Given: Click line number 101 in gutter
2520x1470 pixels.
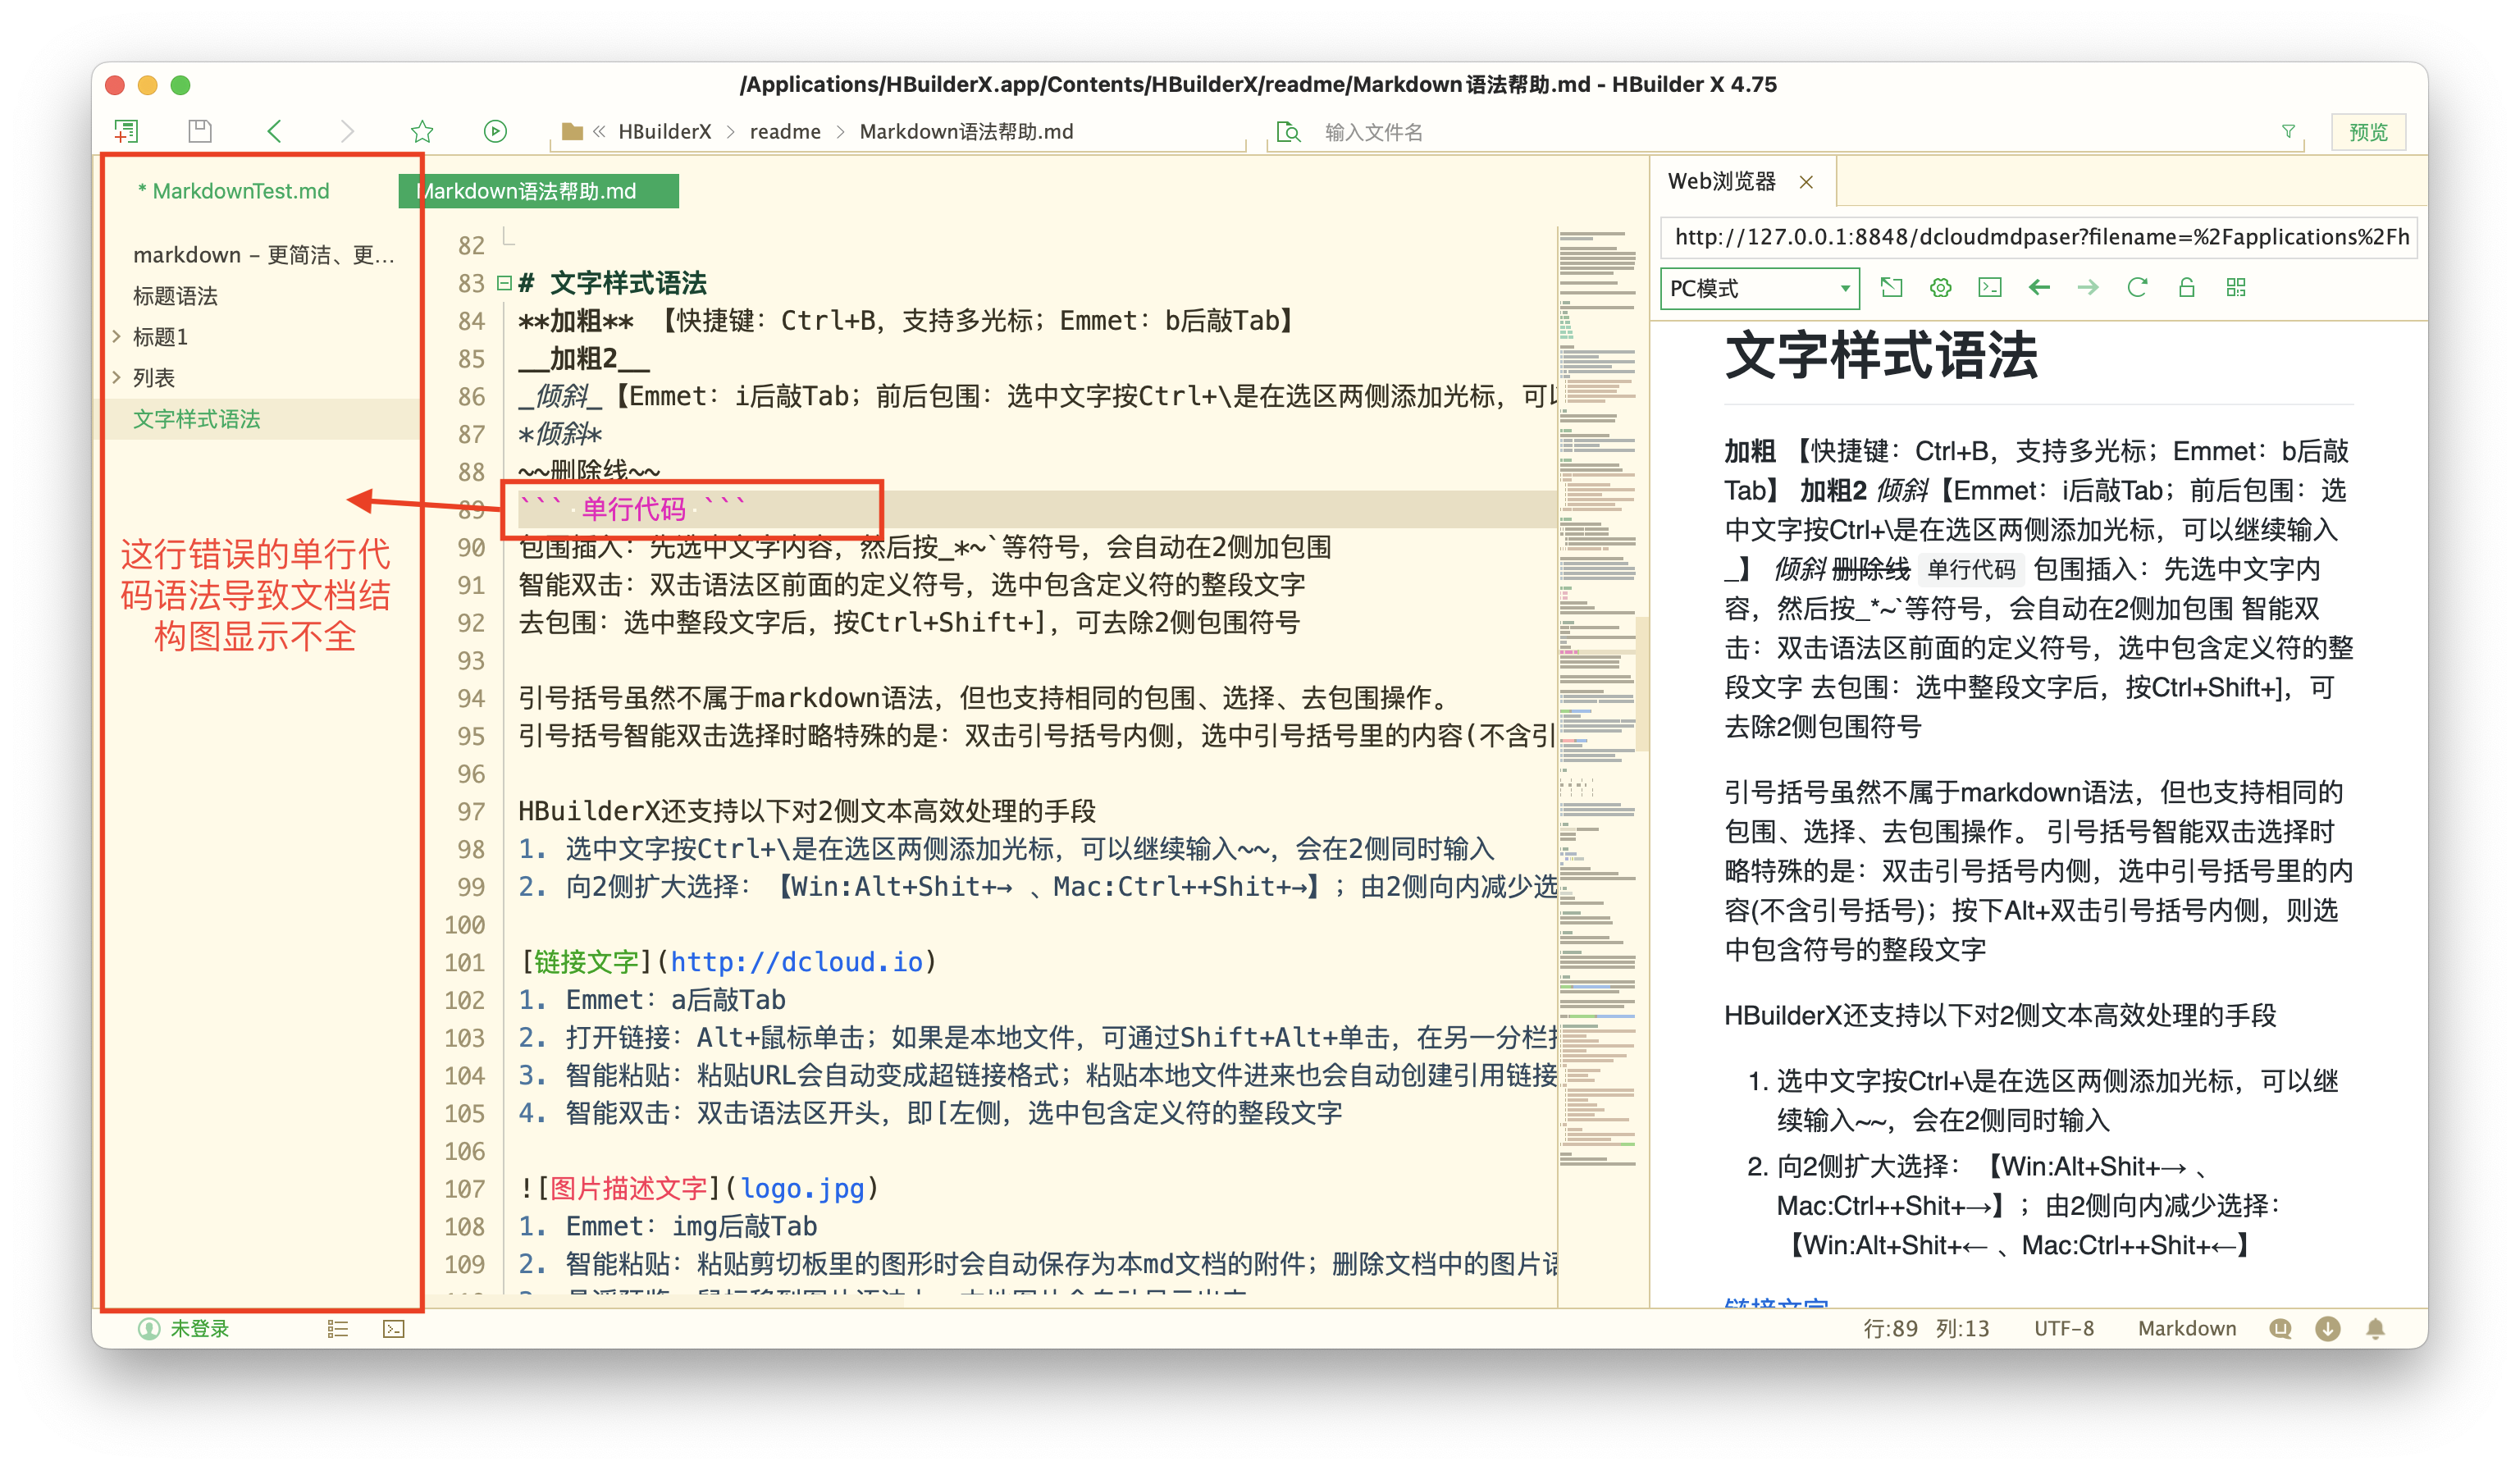Looking at the screenshot, I should [x=465, y=962].
